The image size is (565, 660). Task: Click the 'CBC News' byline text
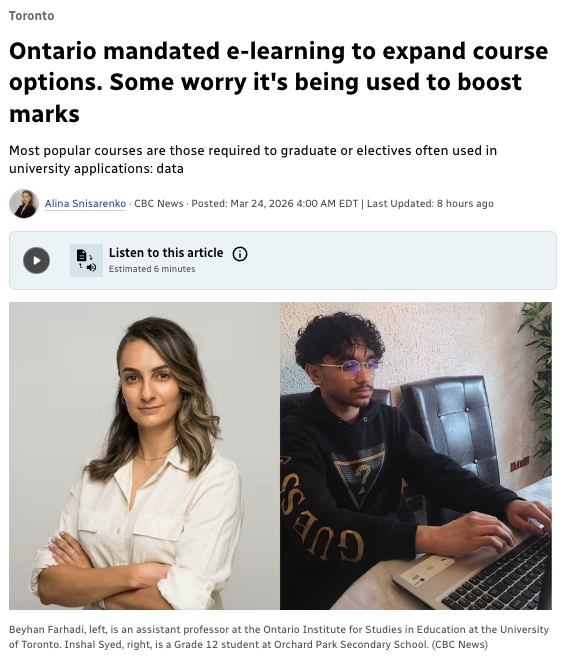[159, 204]
